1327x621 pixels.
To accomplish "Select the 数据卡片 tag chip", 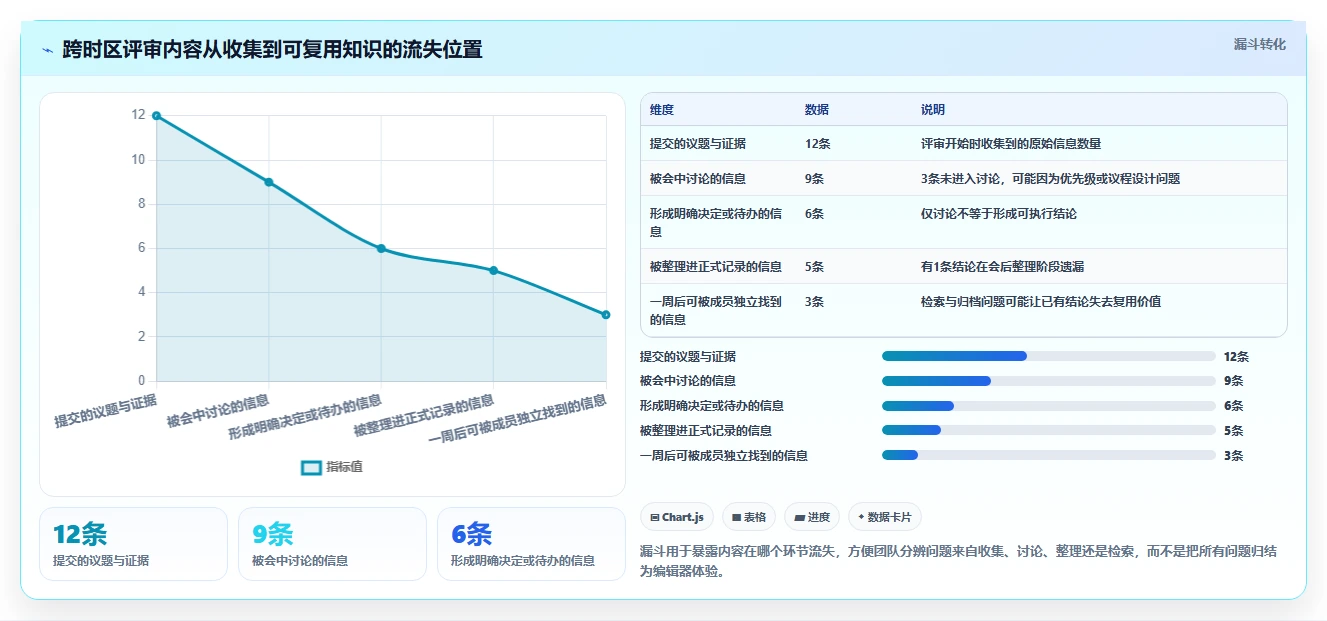I will pos(885,517).
